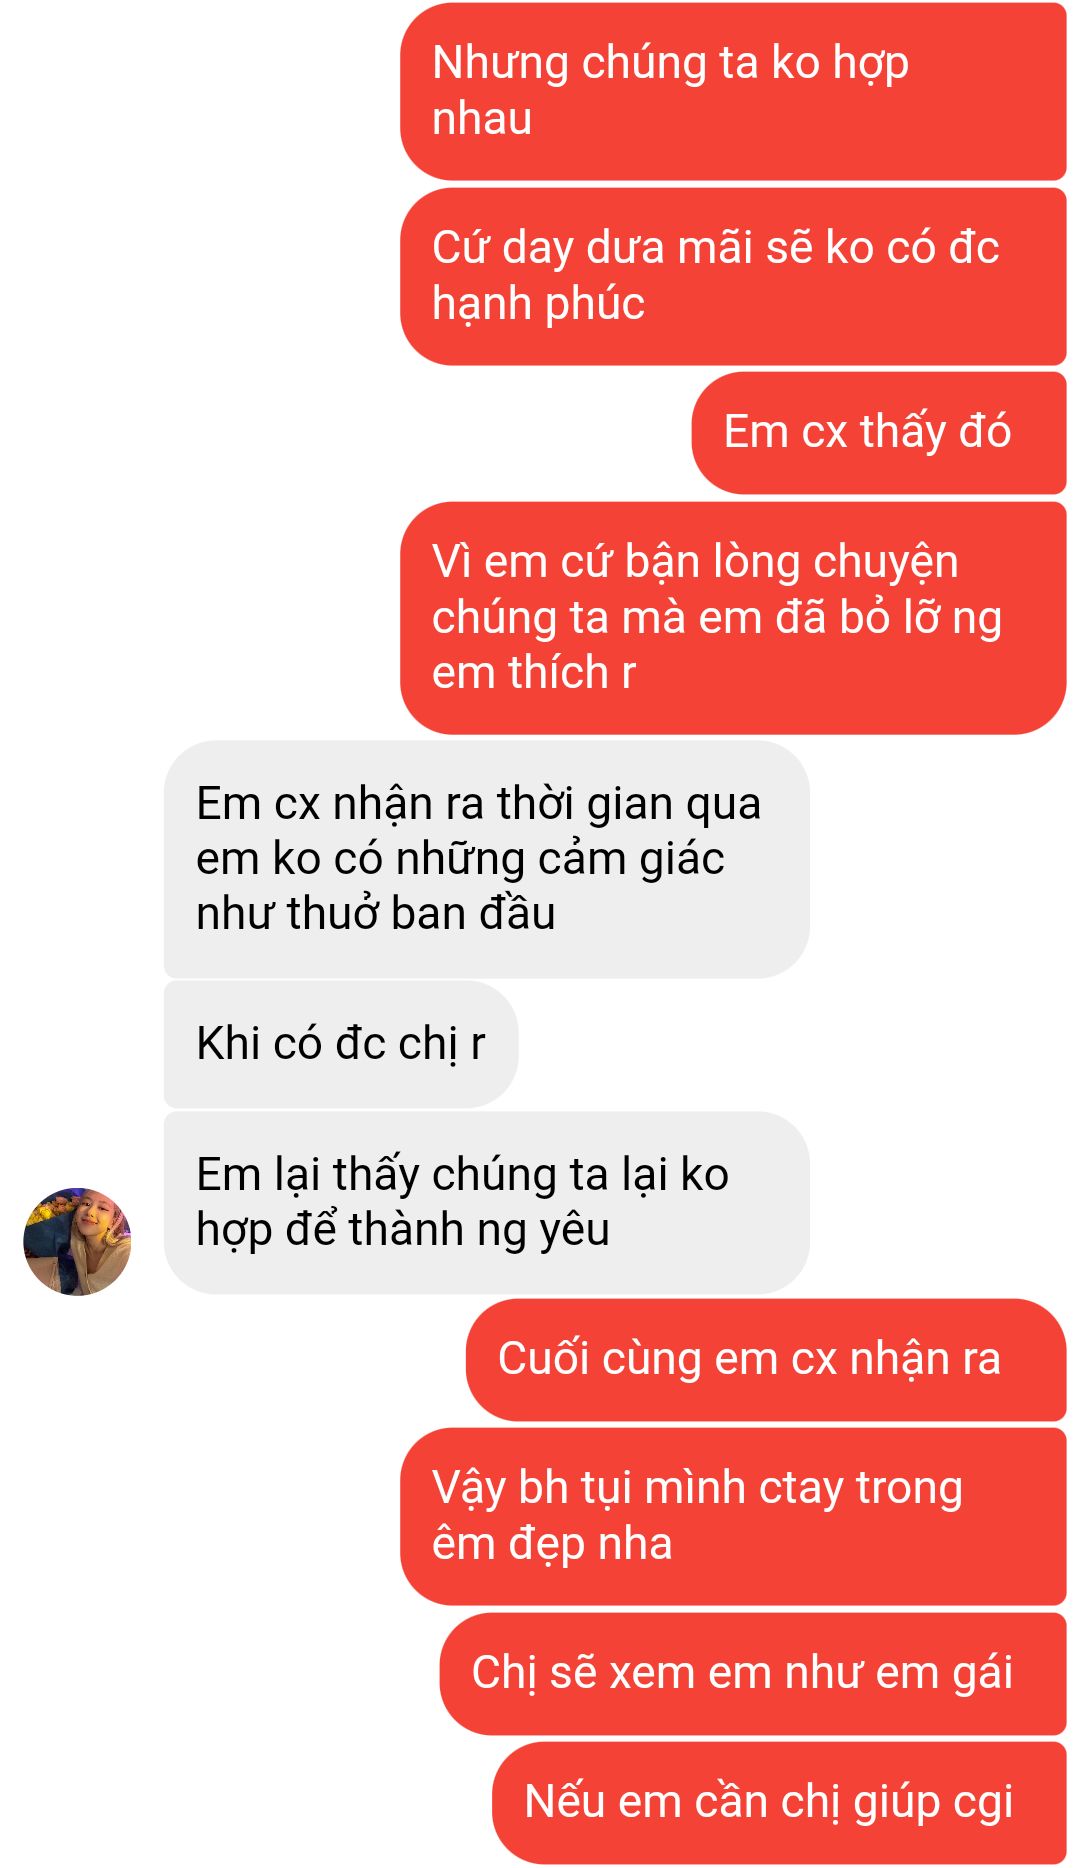
Task: Tap gray message 'Em cx nhận ra thời gian qua'
Action: pos(487,859)
